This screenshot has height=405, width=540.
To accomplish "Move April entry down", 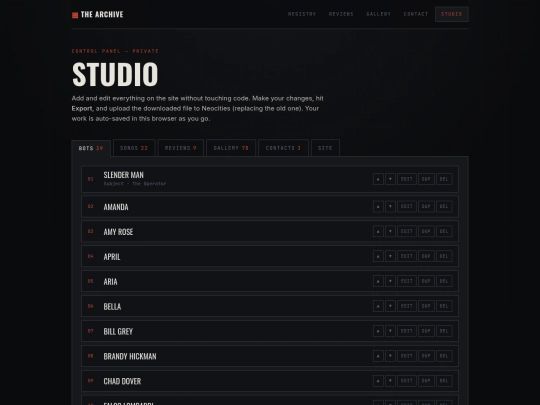I will pos(390,256).
